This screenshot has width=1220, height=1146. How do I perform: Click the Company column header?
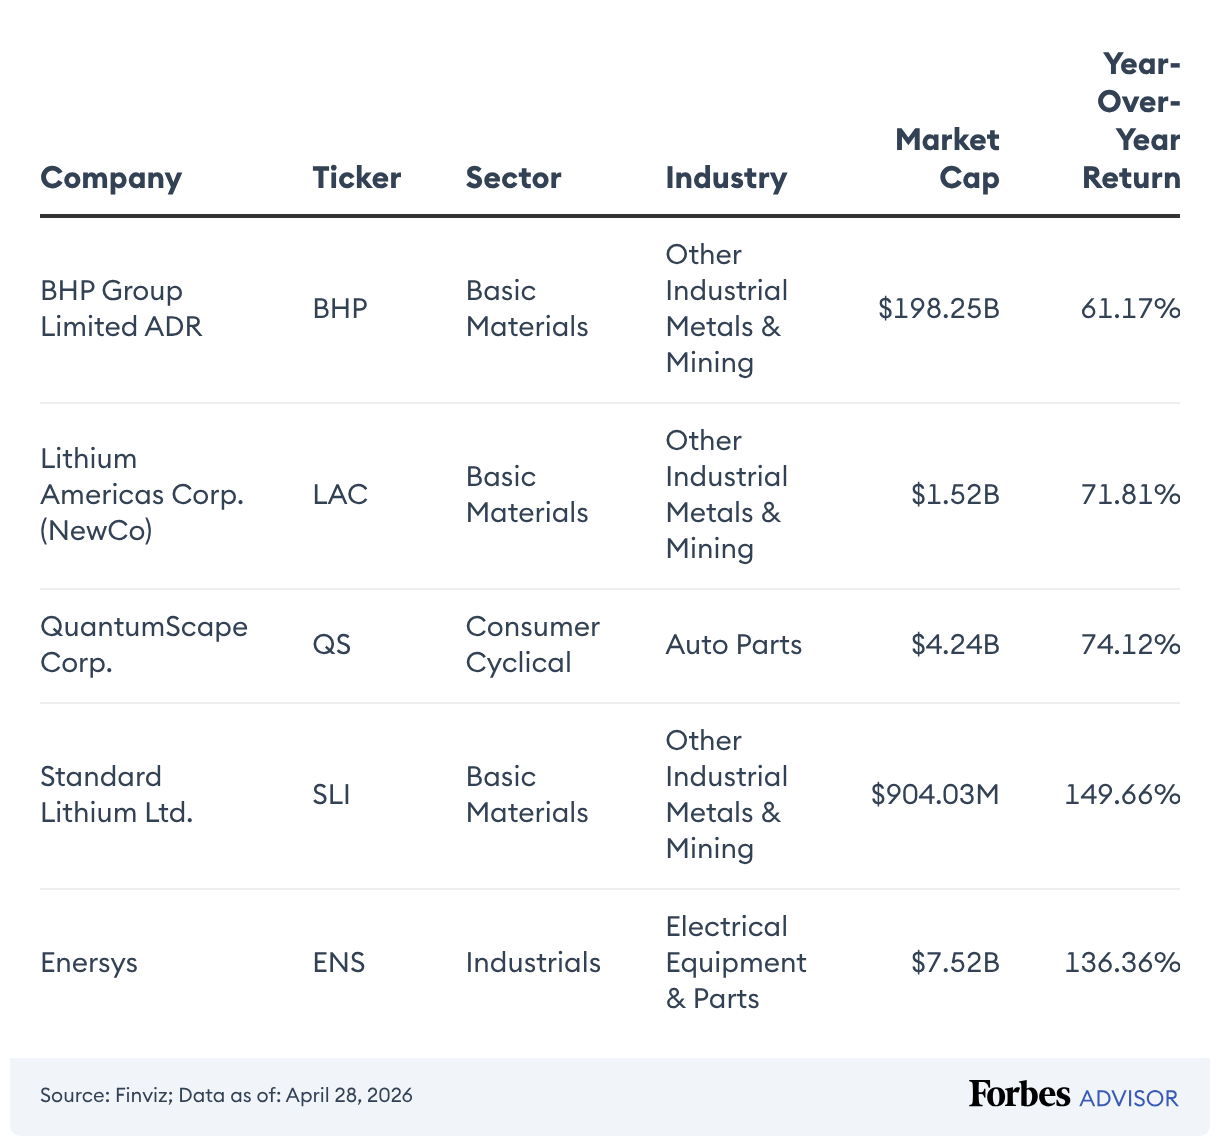pyautogui.click(x=111, y=178)
